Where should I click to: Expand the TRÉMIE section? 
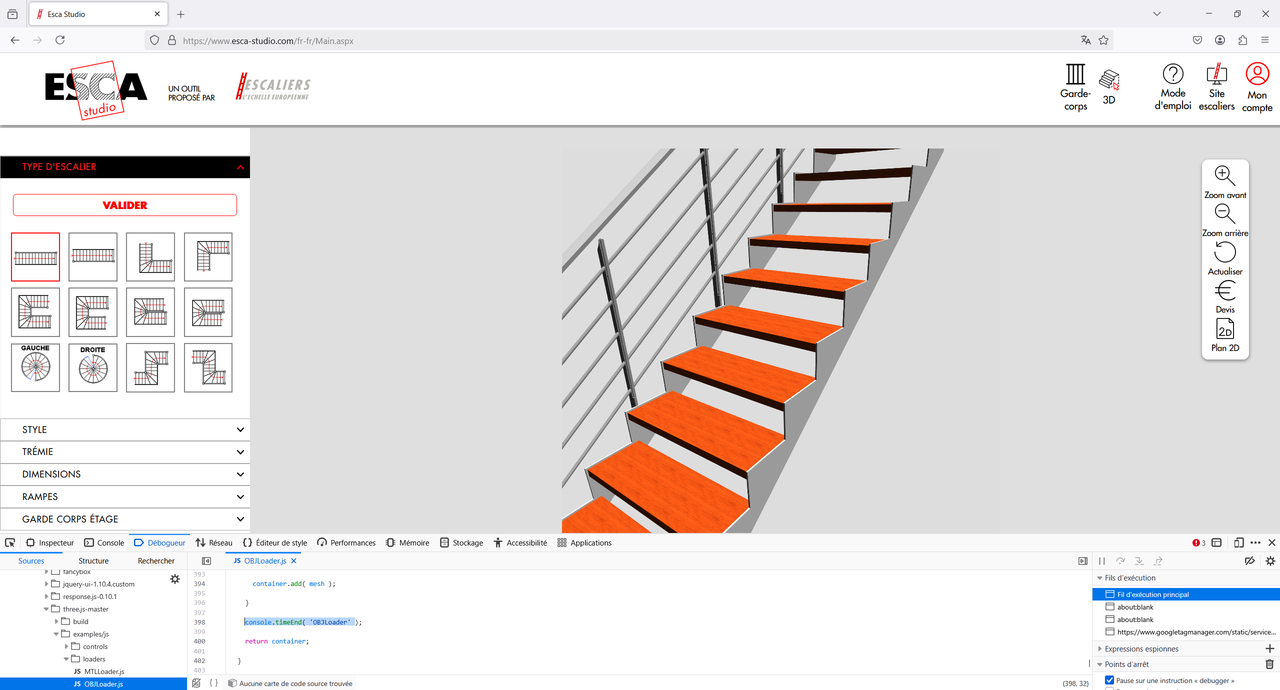[125, 452]
